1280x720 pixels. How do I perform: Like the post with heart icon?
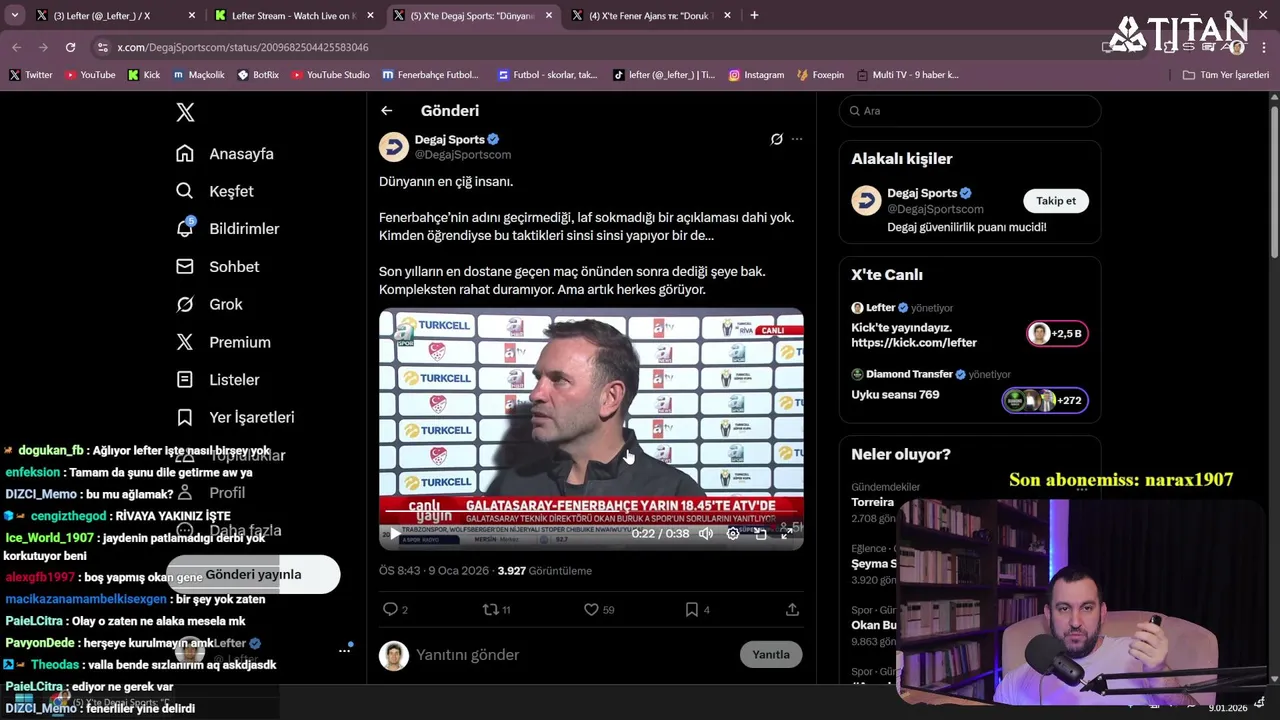[x=591, y=609]
